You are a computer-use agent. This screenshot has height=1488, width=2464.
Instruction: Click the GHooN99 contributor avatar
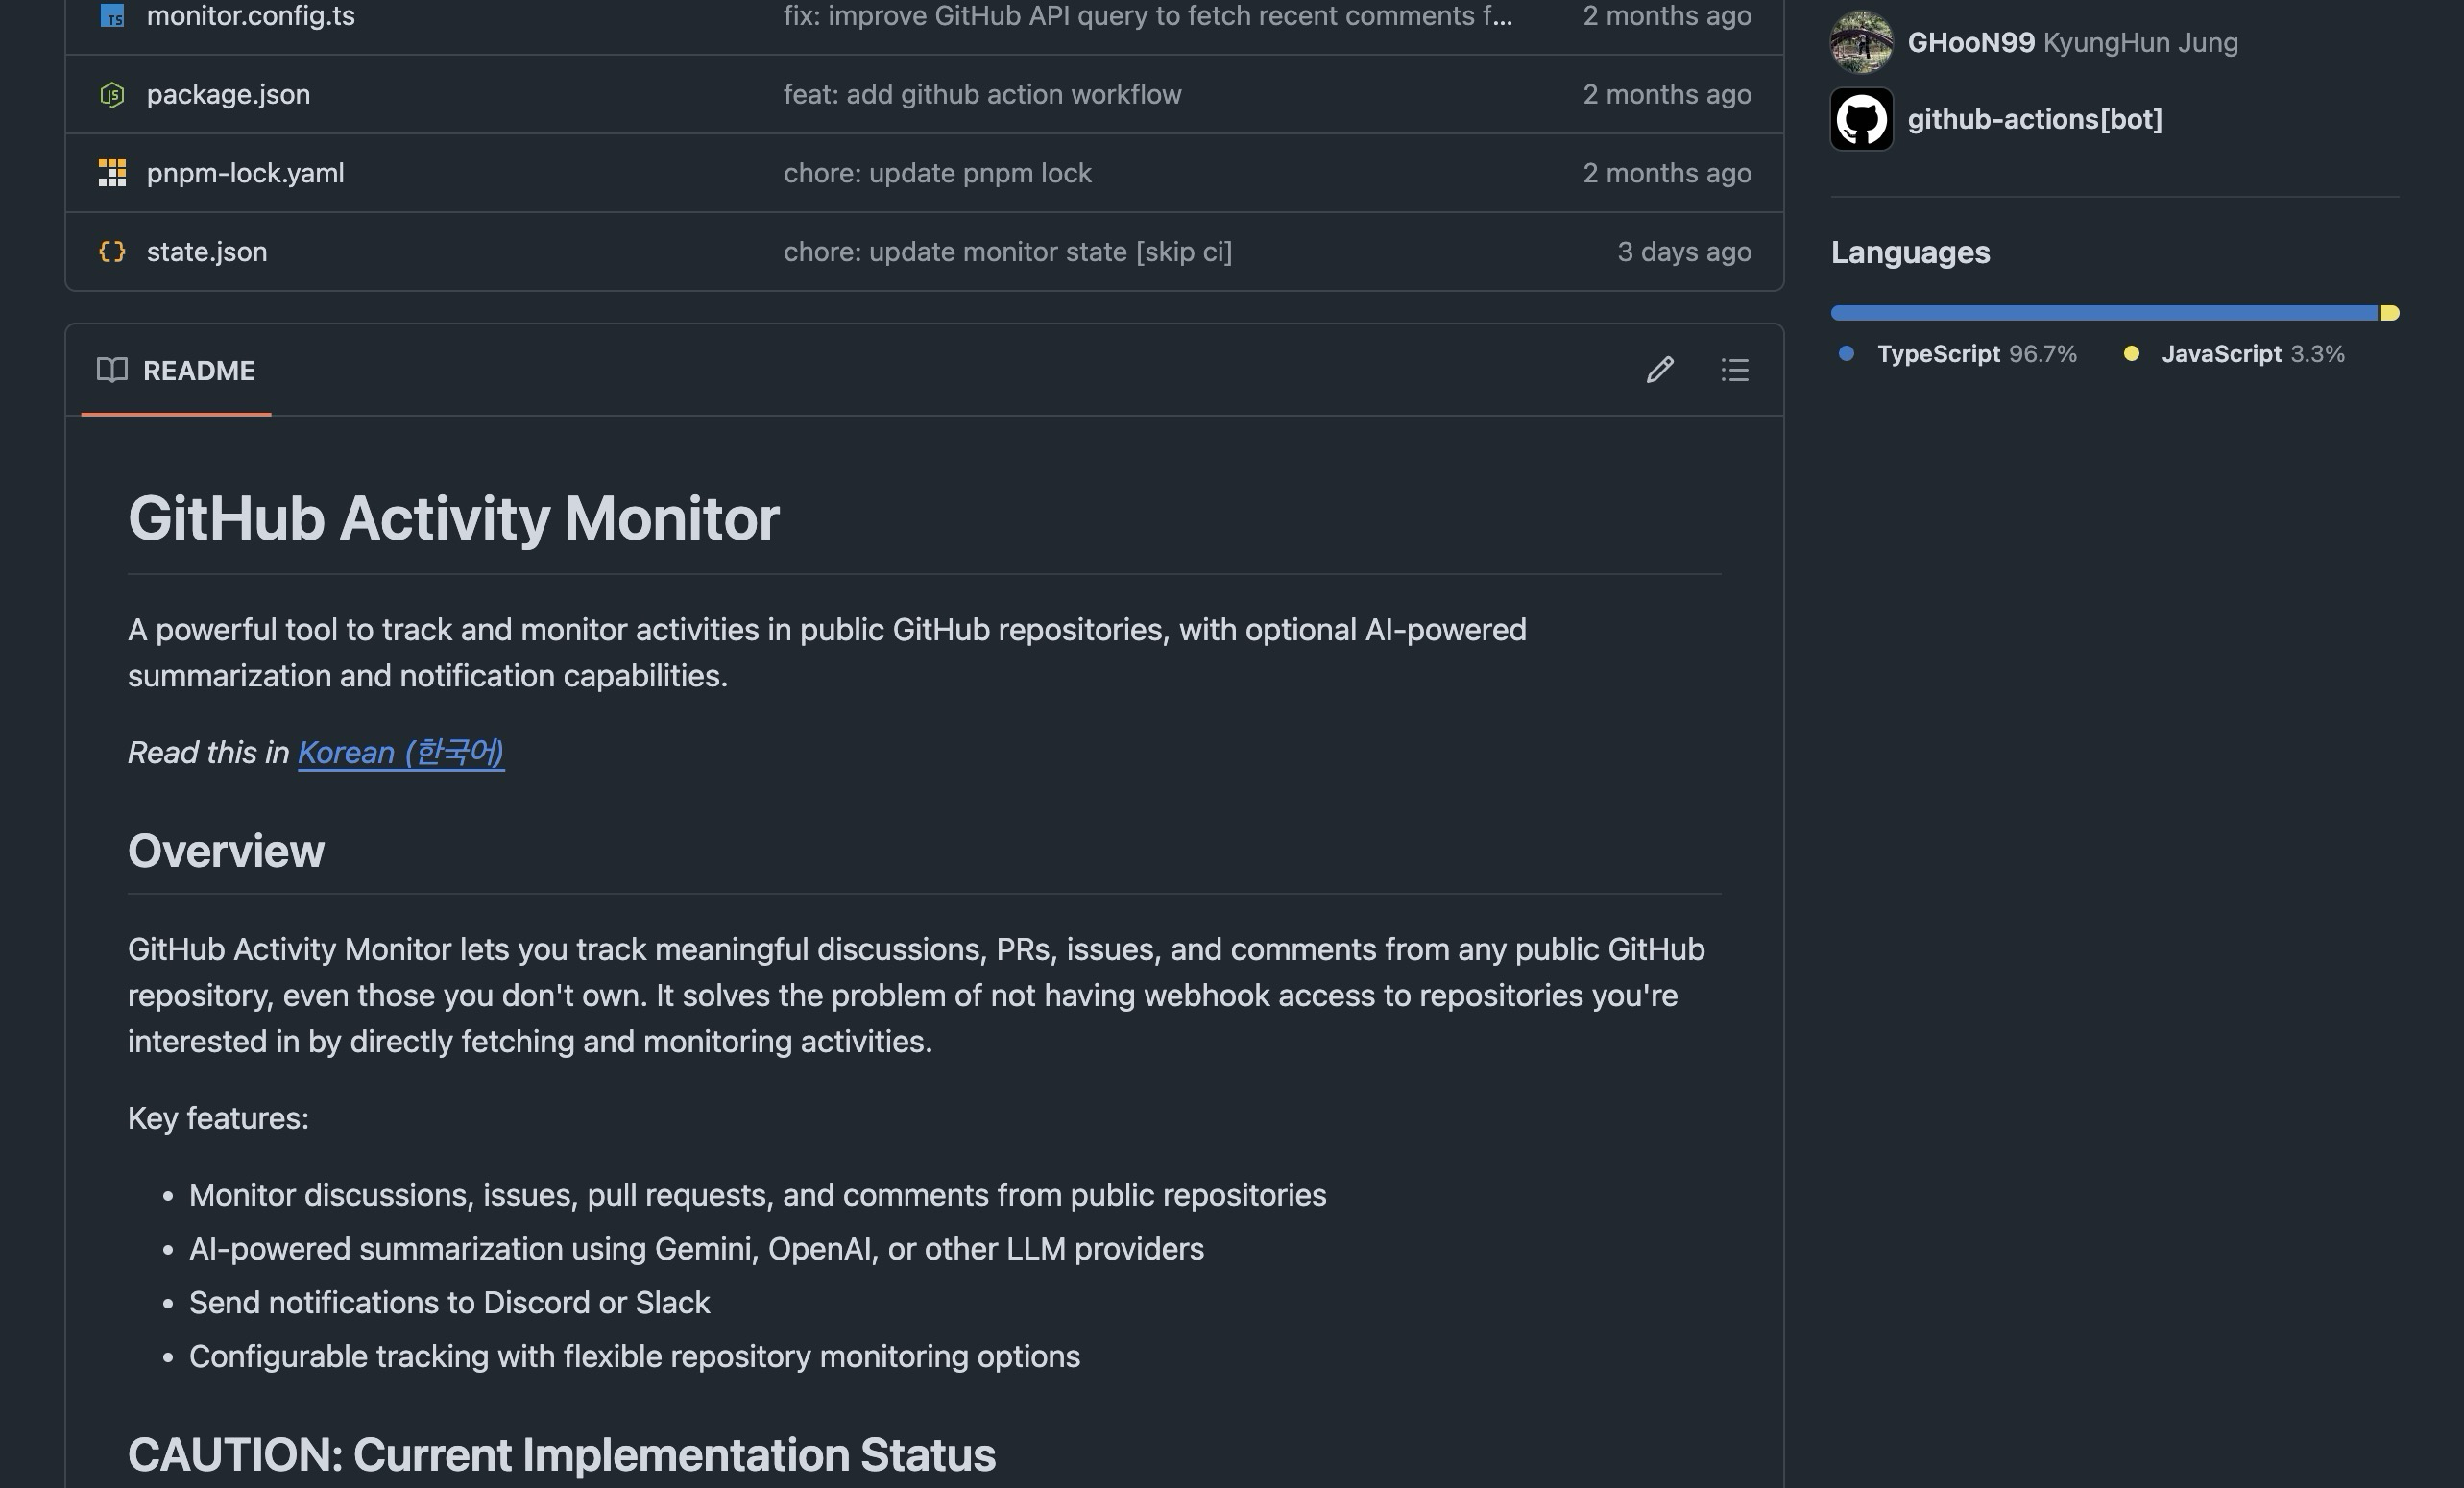point(1861,42)
